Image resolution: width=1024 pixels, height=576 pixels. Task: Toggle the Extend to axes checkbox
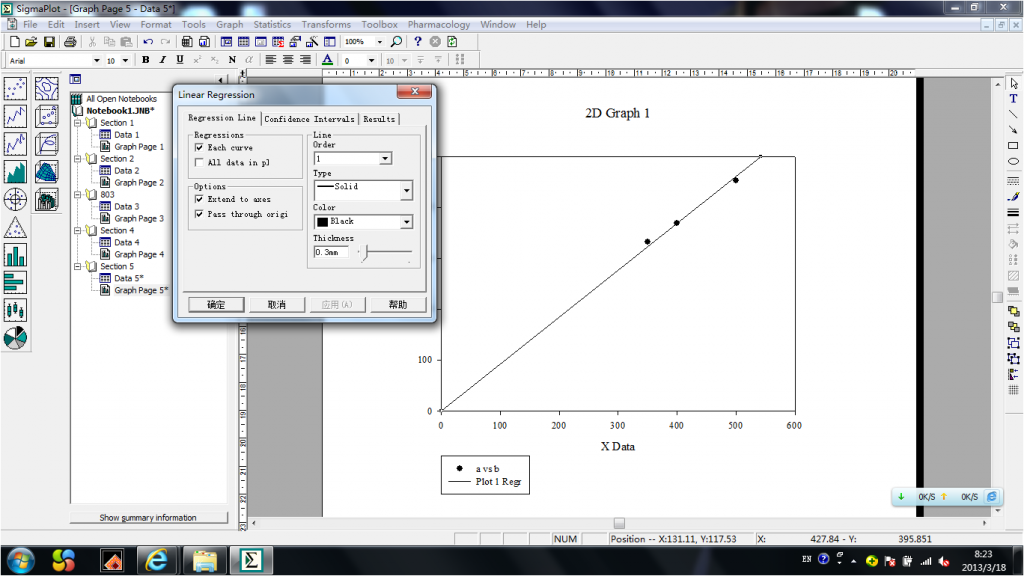point(199,199)
